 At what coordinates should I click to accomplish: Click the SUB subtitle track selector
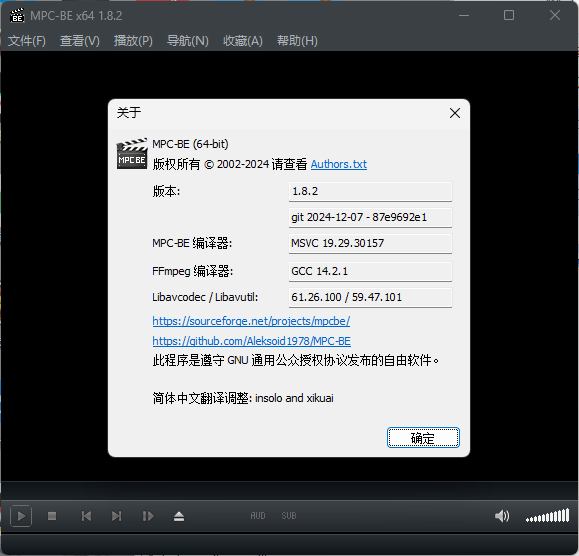coord(289,516)
